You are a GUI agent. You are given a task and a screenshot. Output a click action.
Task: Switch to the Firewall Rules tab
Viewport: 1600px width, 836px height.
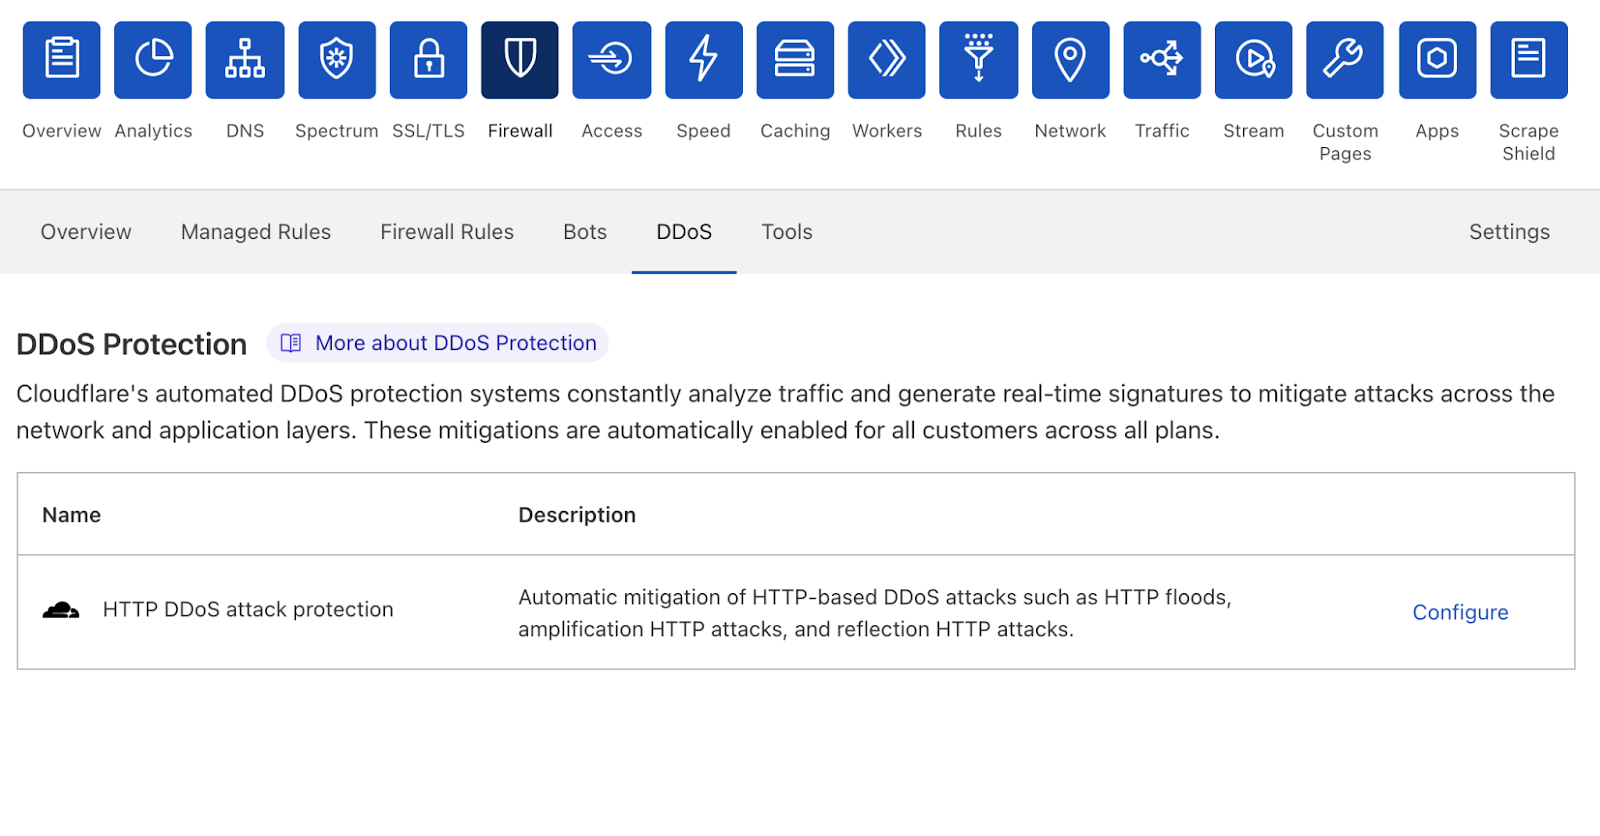click(x=447, y=232)
